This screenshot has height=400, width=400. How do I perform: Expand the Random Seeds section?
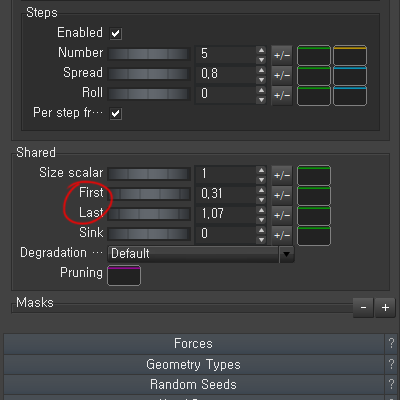194,384
